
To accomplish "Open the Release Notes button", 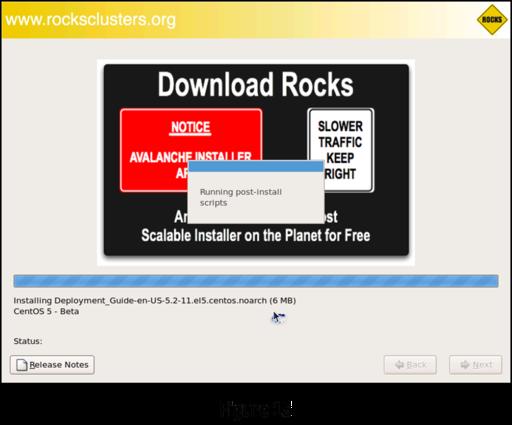I will click(52, 365).
